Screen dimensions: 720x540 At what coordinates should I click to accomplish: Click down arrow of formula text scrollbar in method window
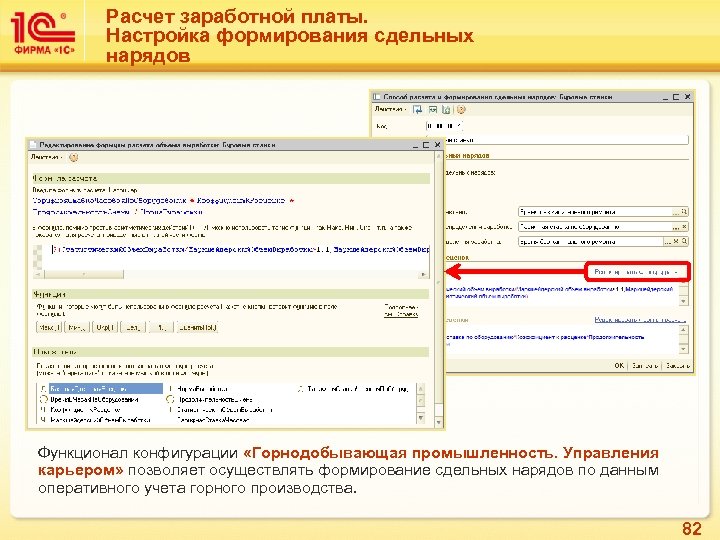click(684, 301)
